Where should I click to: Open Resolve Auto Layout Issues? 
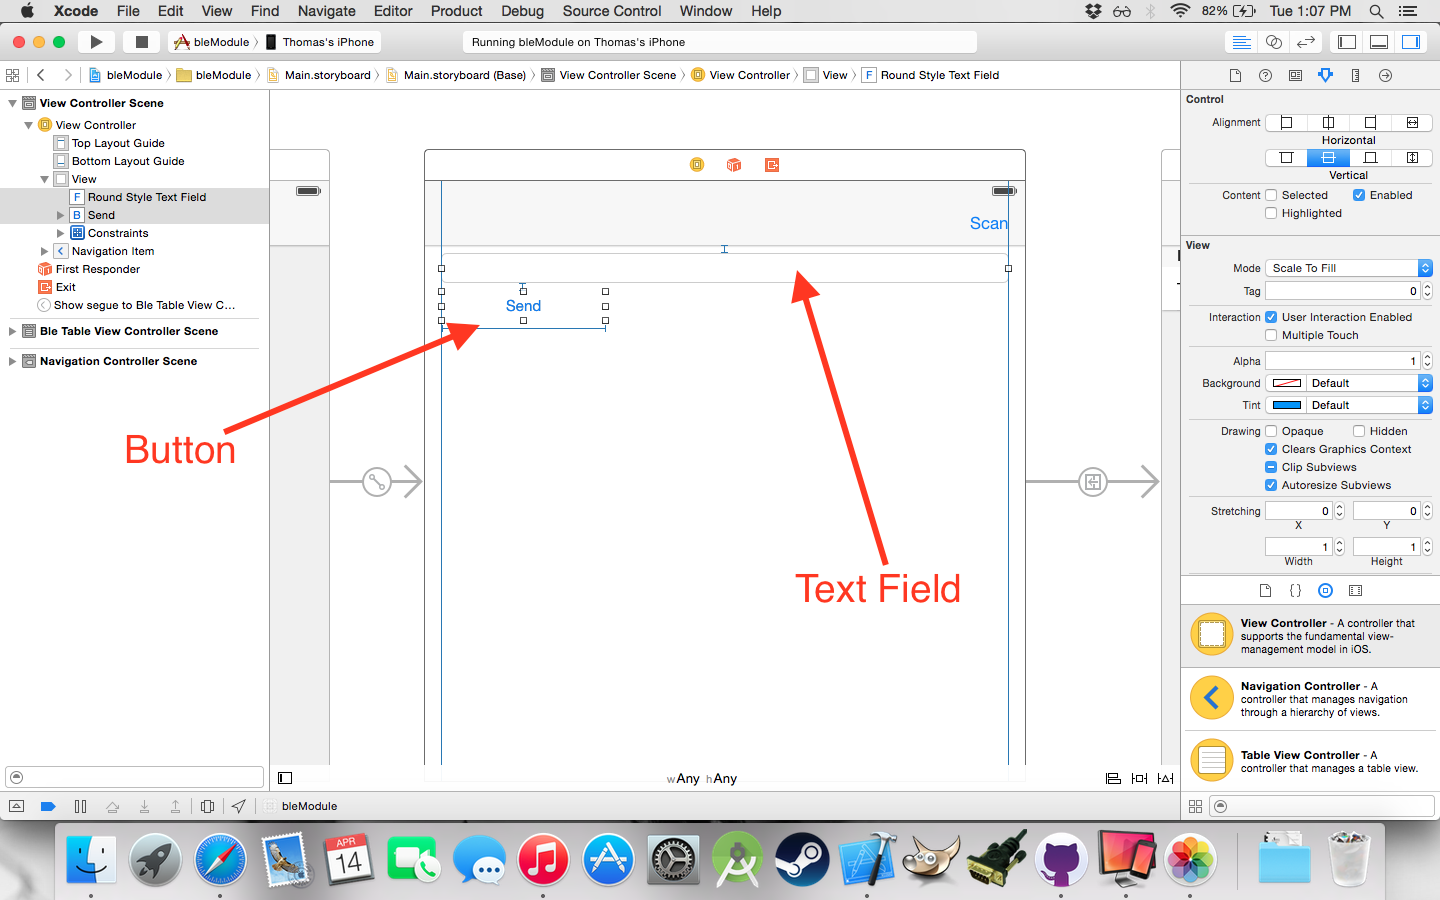click(1165, 778)
